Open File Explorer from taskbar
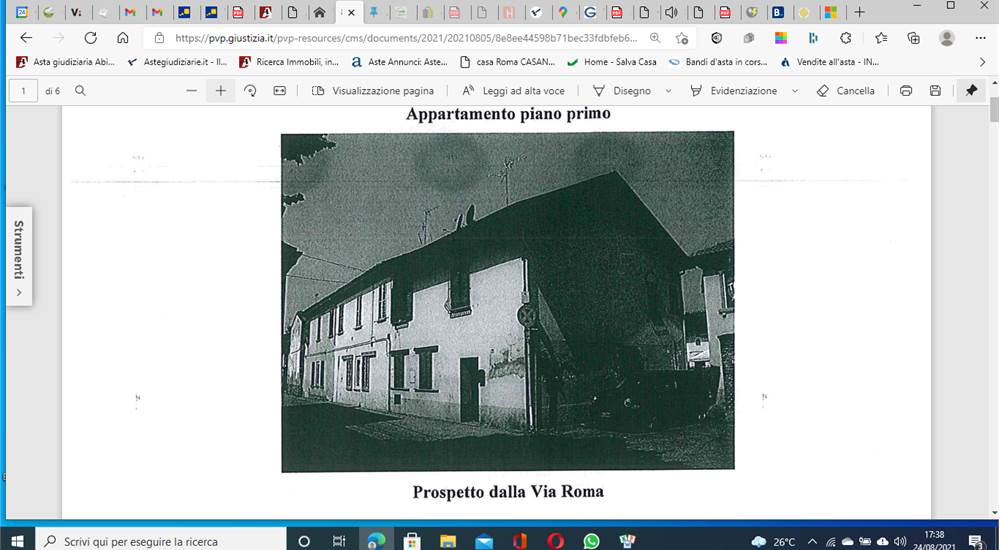The image size is (1000, 550). pos(448,541)
